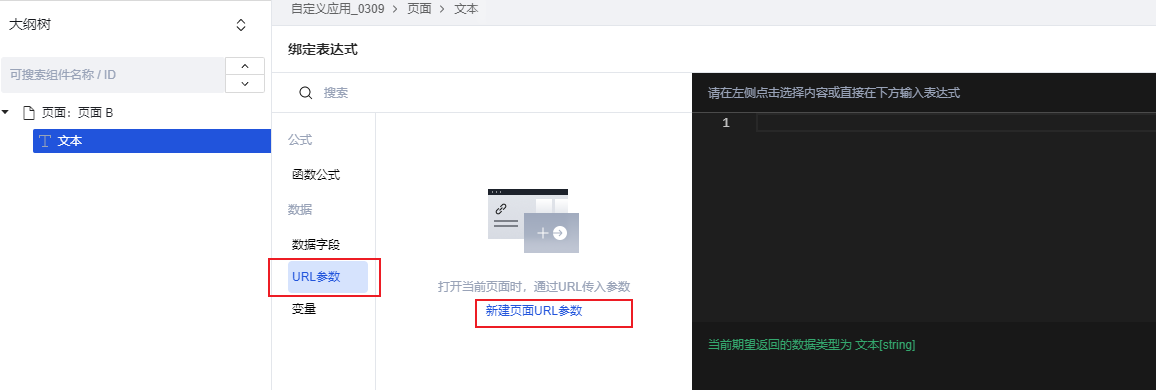Click the 数据 section heading

coord(300,210)
